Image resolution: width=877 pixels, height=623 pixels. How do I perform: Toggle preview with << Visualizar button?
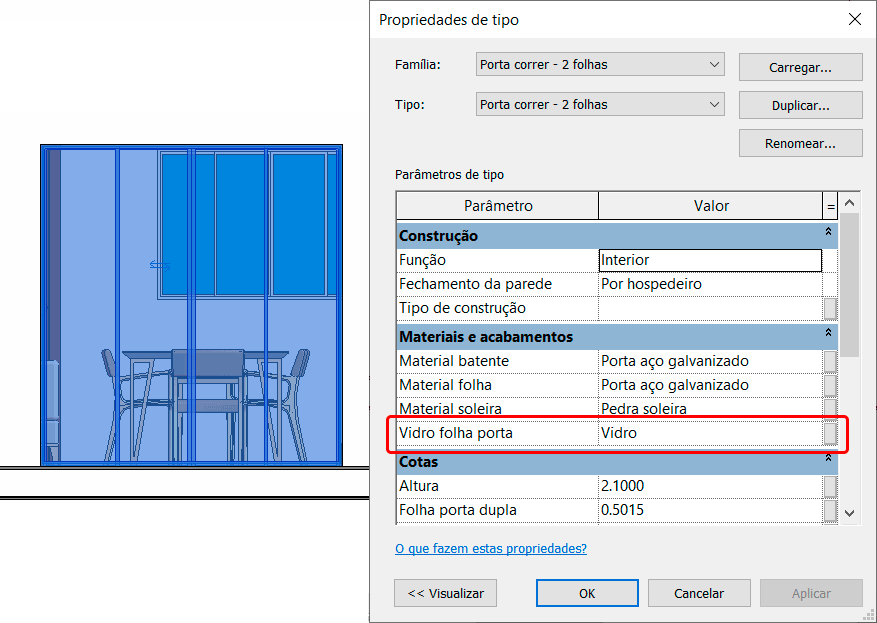[x=446, y=593]
